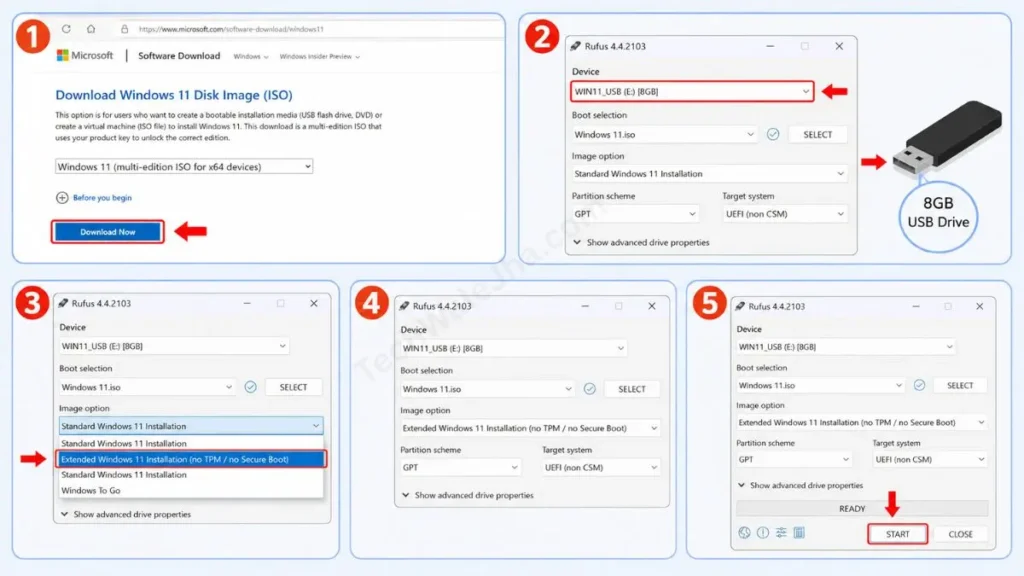1024x576 pixels.
Task: Click the browser reload icon
Action: (x=66, y=29)
